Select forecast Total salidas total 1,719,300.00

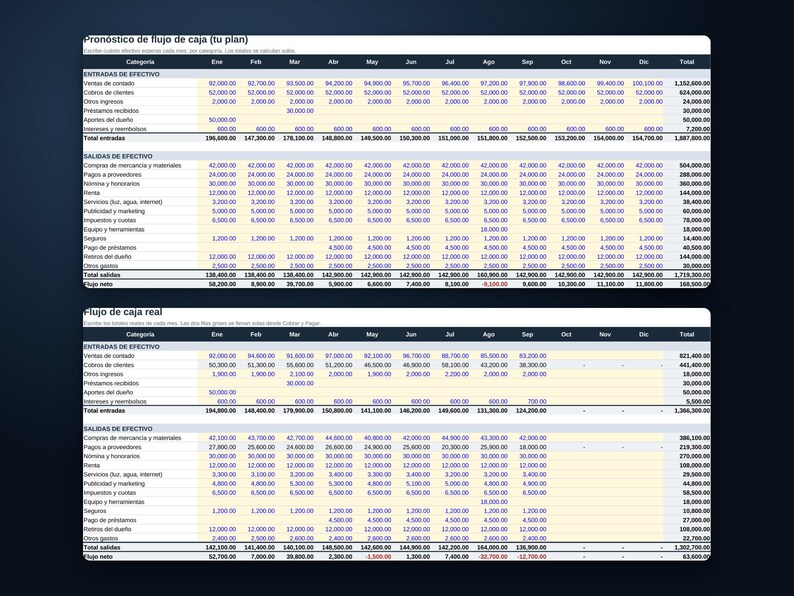pos(692,275)
